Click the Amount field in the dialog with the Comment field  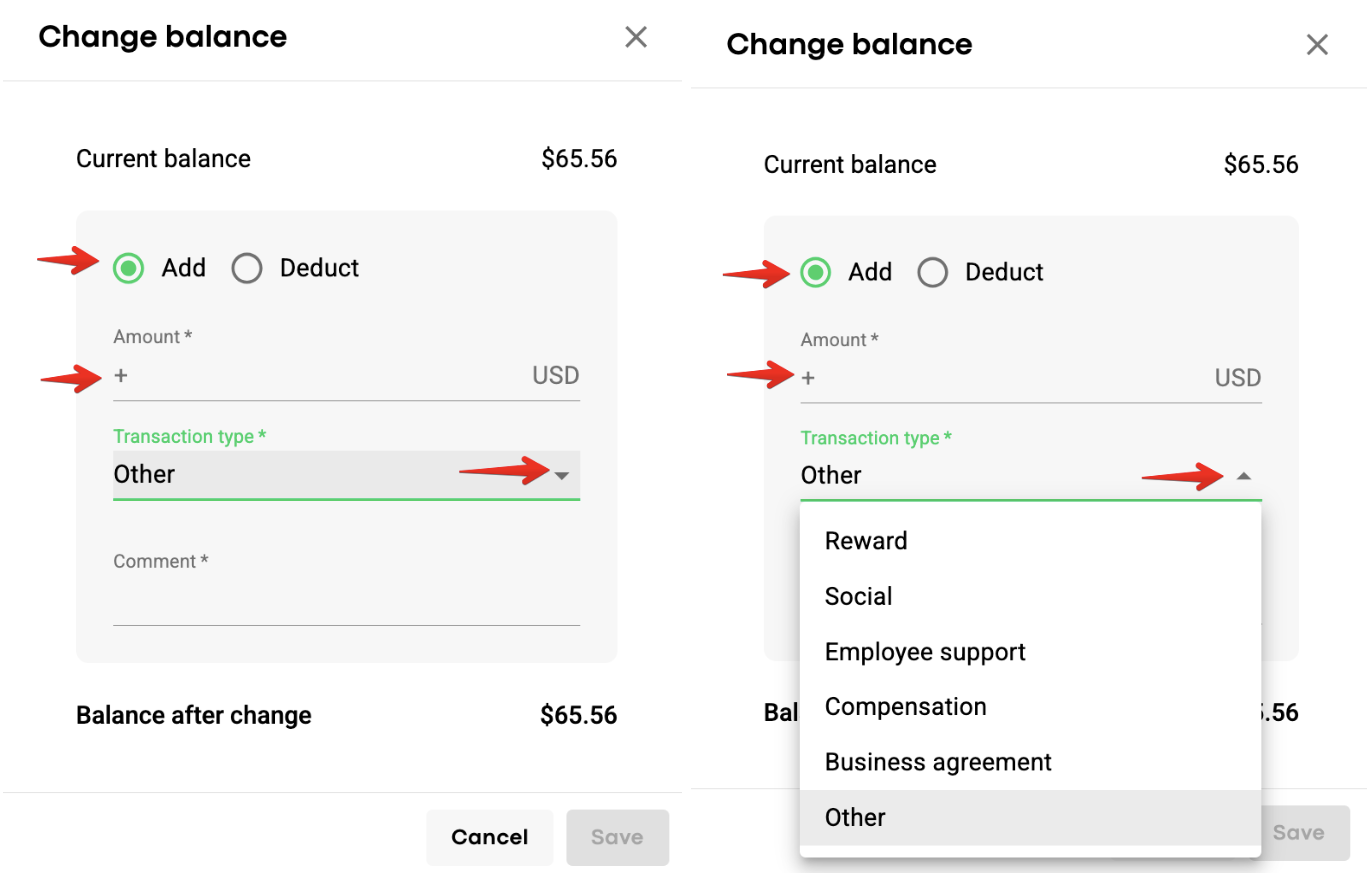tap(320, 377)
